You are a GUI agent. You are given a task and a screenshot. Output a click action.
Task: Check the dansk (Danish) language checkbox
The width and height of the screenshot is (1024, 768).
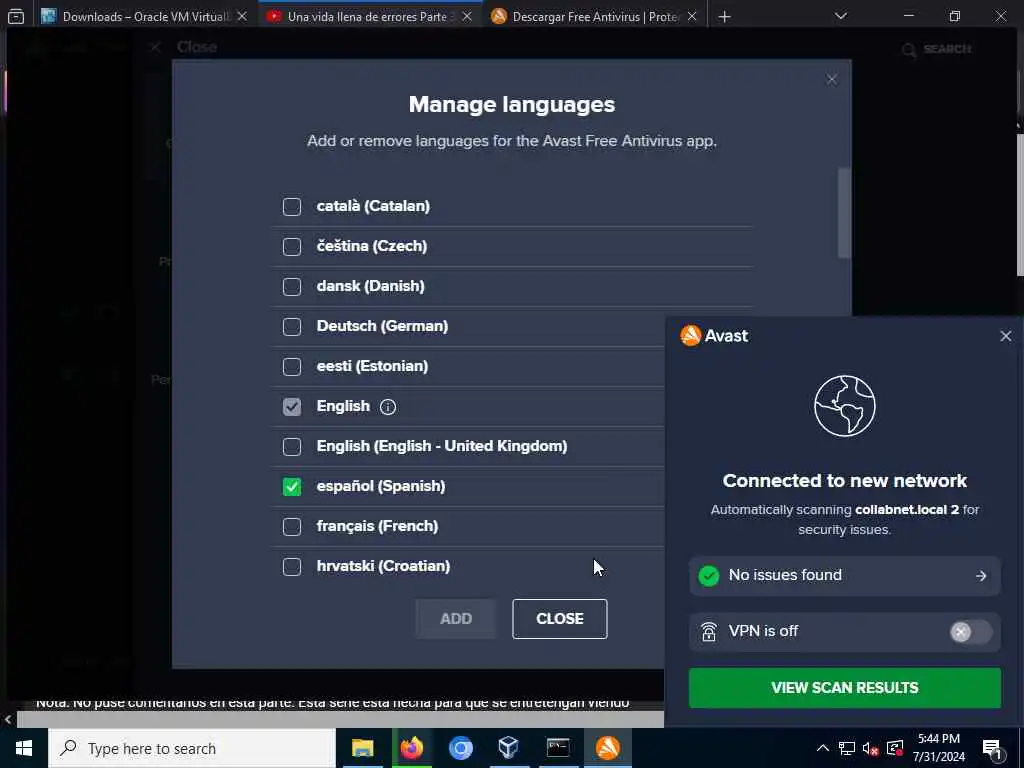[x=292, y=286]
